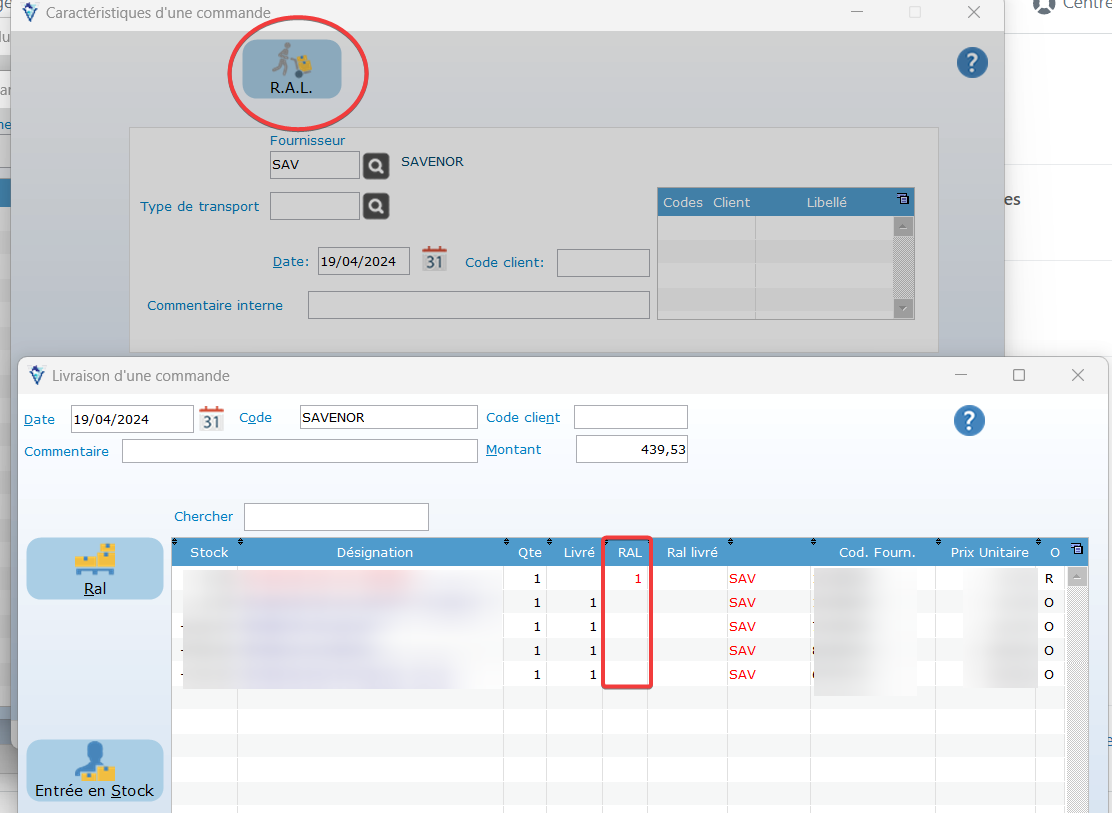Screen dimensions: 1112x813
Task: Click the Code client field in Livraison window
Action: tap(630, 417)
